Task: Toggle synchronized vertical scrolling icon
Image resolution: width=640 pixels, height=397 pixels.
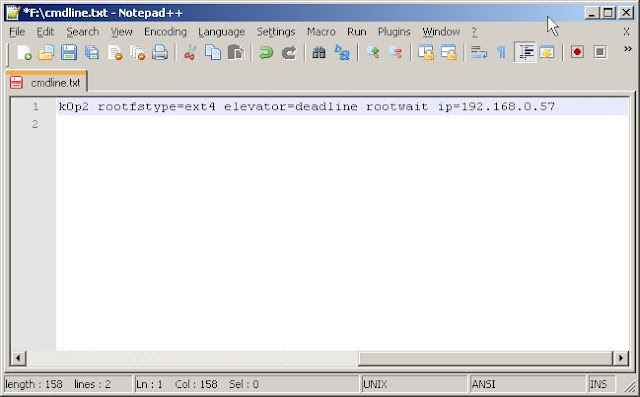Action: (x=425, y=53)
